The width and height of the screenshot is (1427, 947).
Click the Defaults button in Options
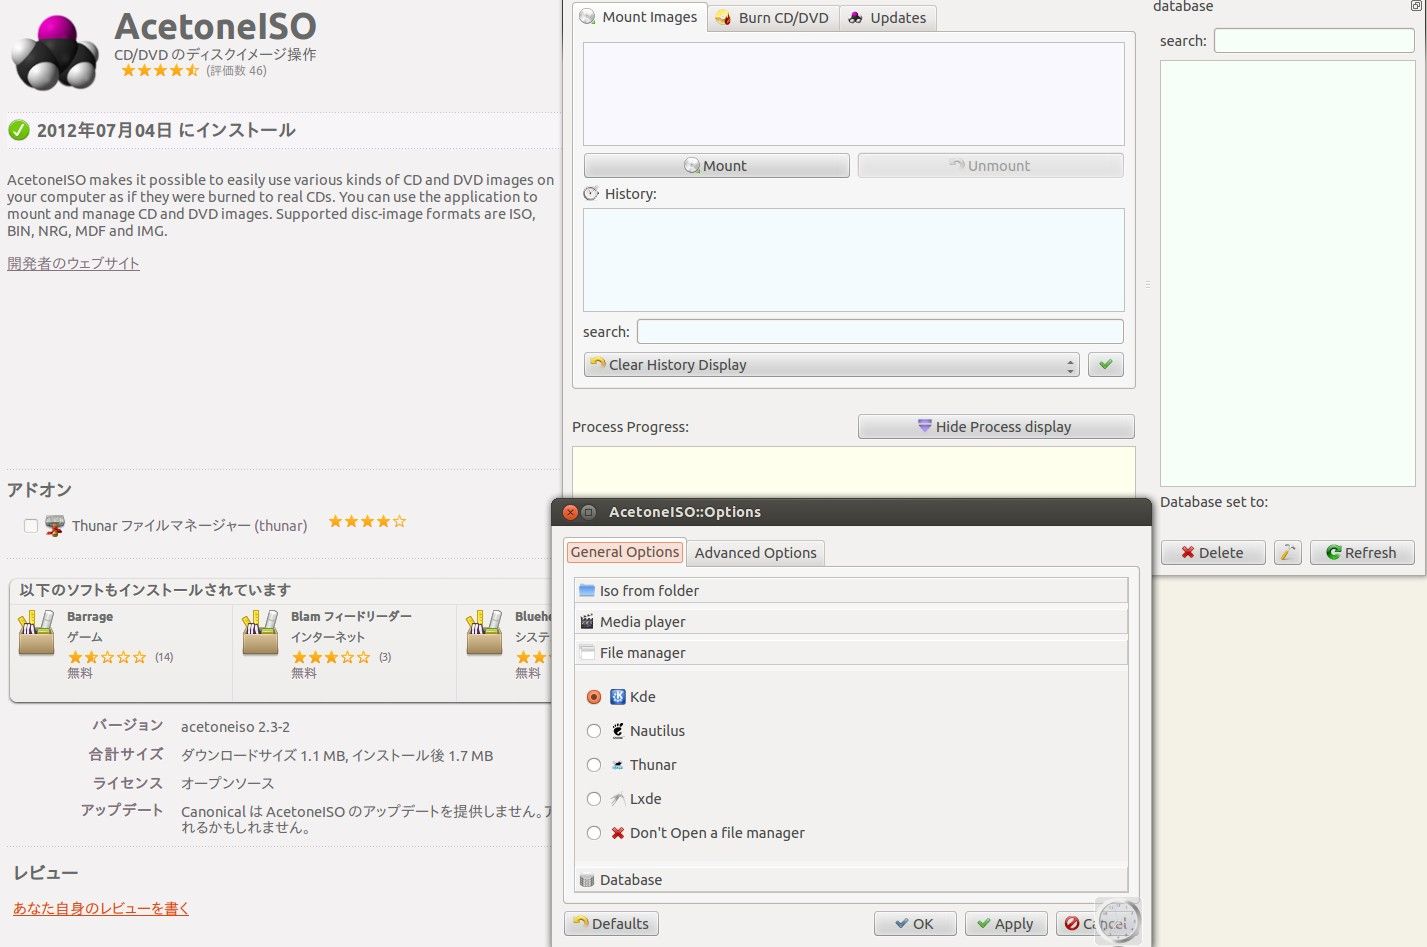click(x=611, y=924)
